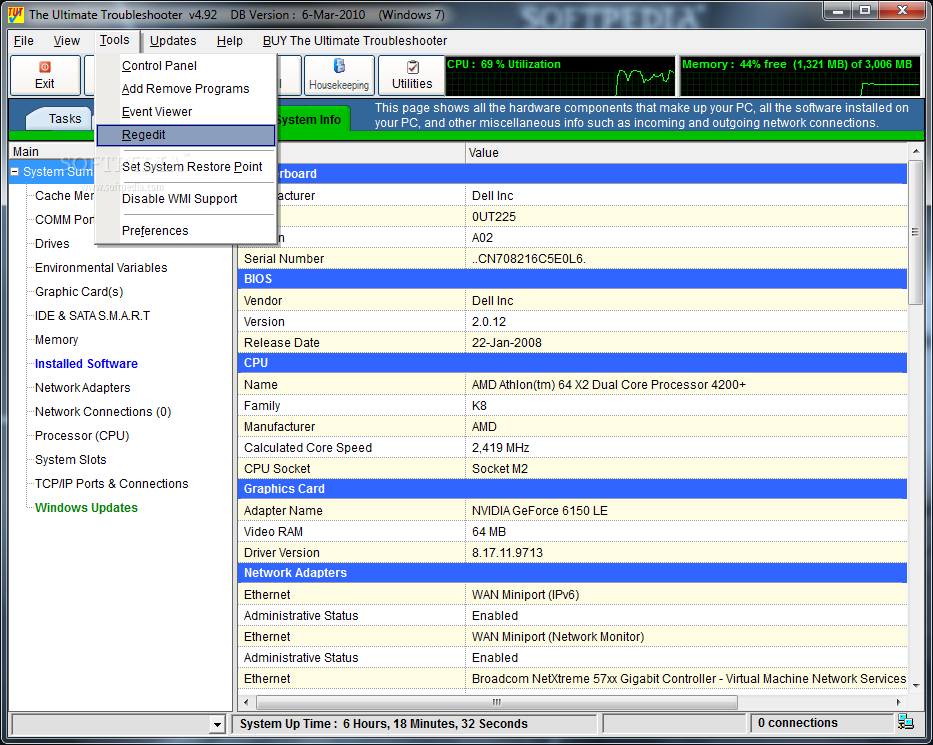
Task: Click the Serial Number row label
Action: (x=284, y=259)
